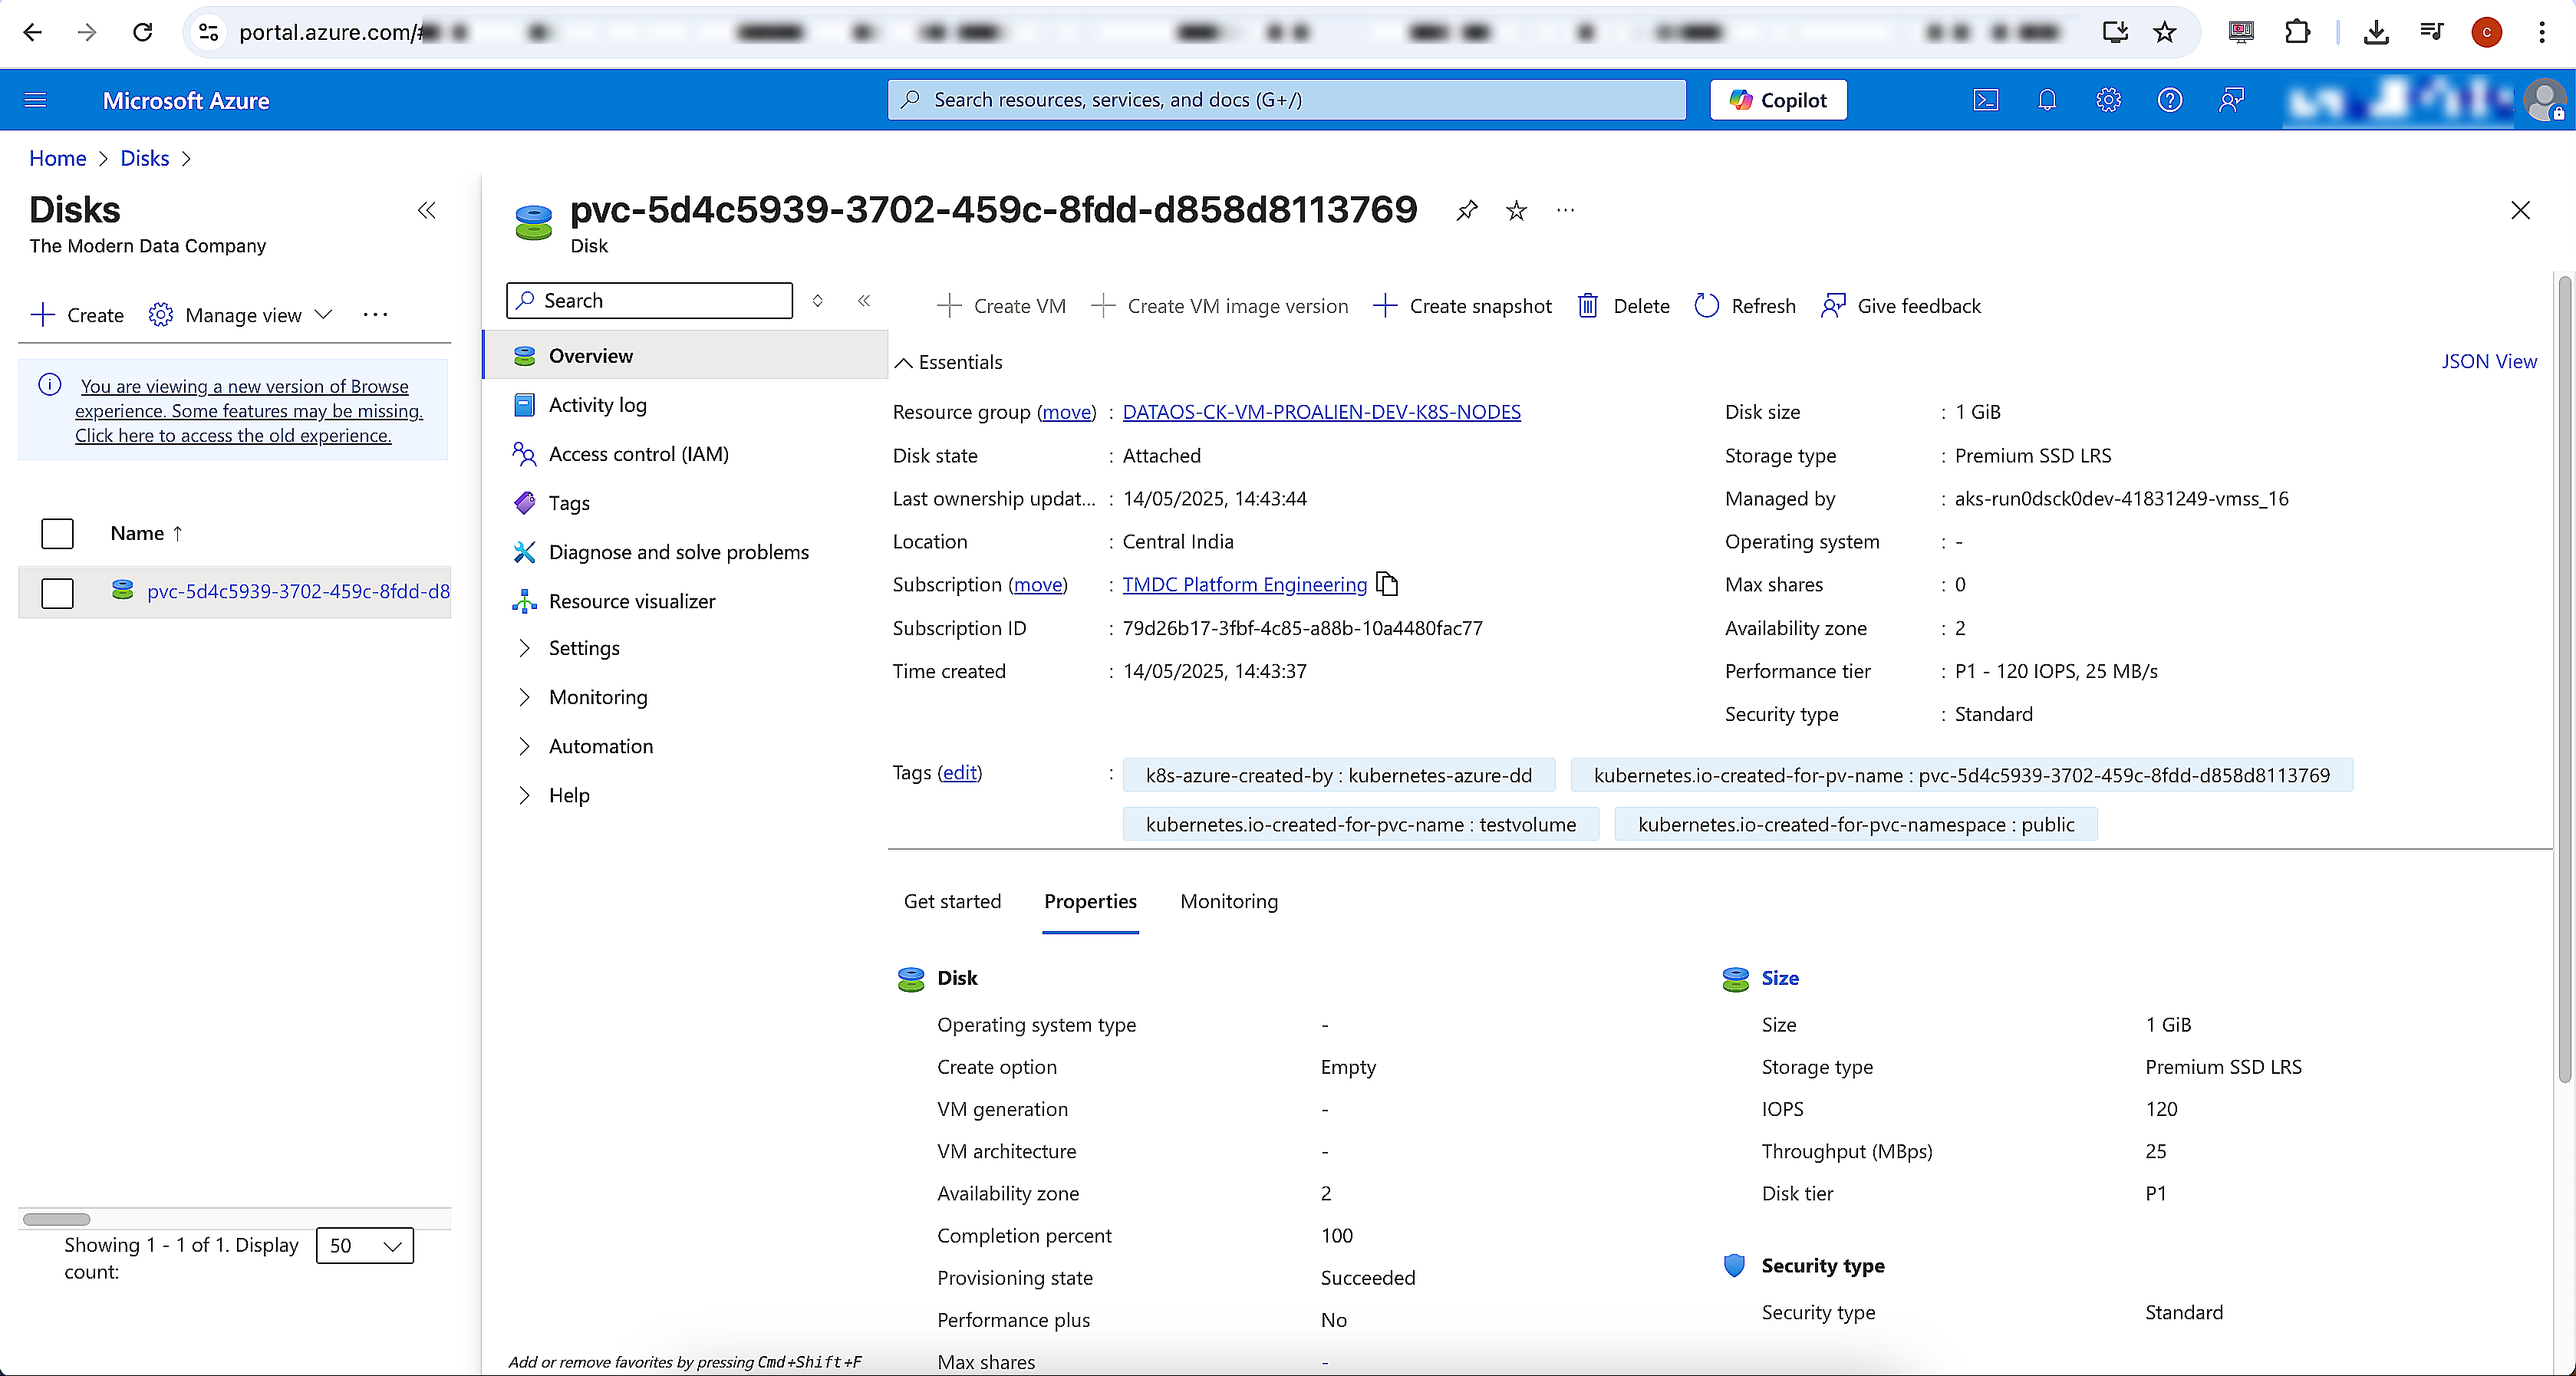The image size is (2576, 1376).
Task: Click Give feedback in command bar
Action: (x=1900, y=306)
